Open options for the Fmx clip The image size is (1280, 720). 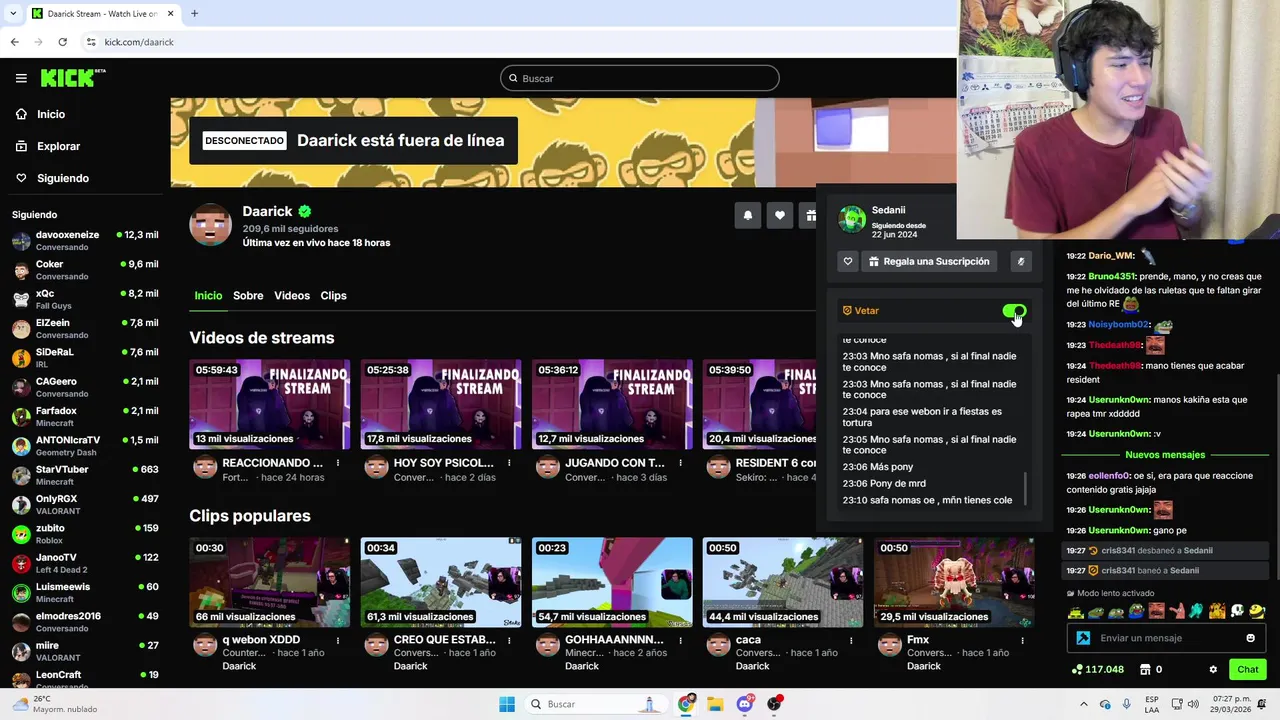(x=1022, y=640)
